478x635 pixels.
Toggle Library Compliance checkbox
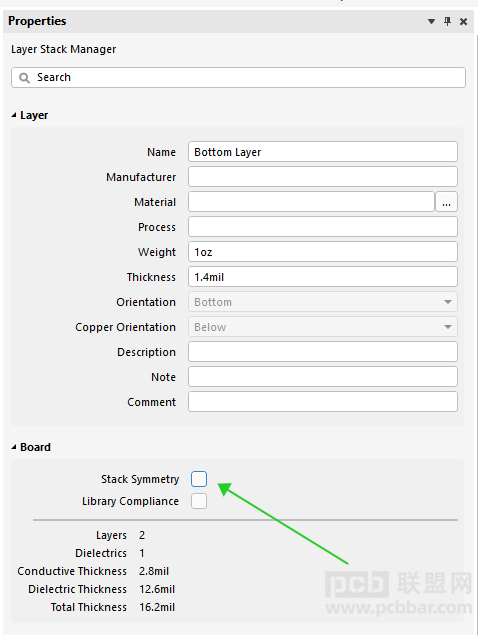click(199, 501)
